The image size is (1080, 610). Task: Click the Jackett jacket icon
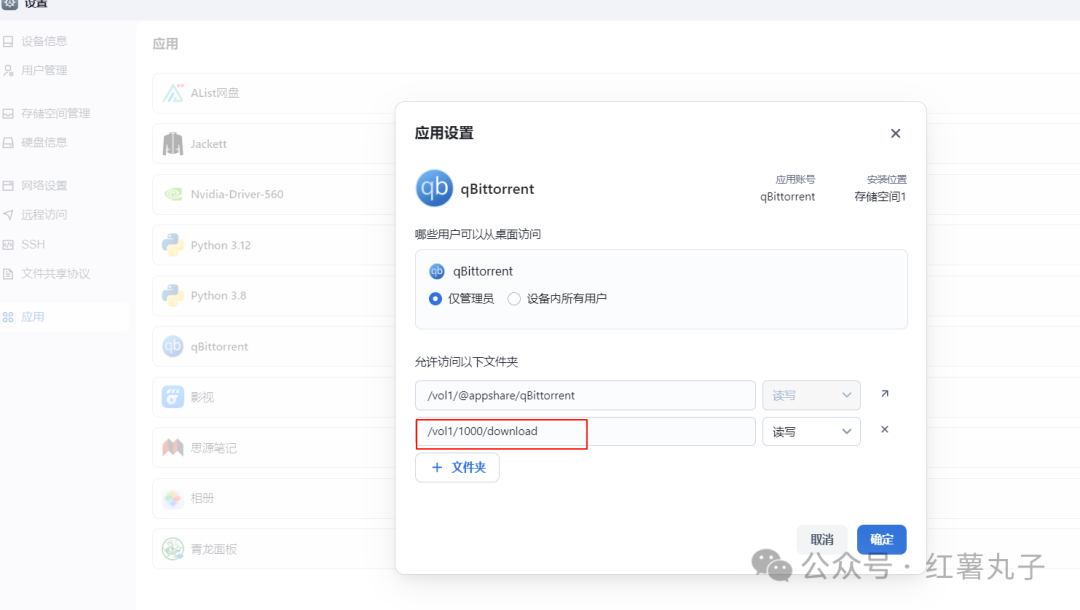click(x=173, y=144)
